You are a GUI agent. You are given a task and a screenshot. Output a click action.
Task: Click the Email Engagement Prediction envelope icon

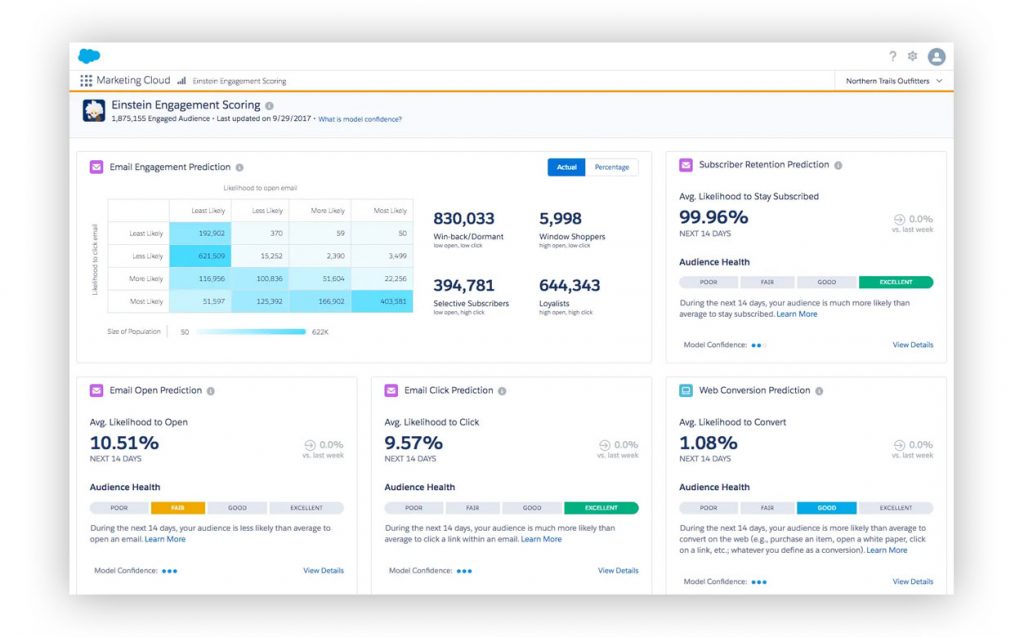click(x=96, y=167)
